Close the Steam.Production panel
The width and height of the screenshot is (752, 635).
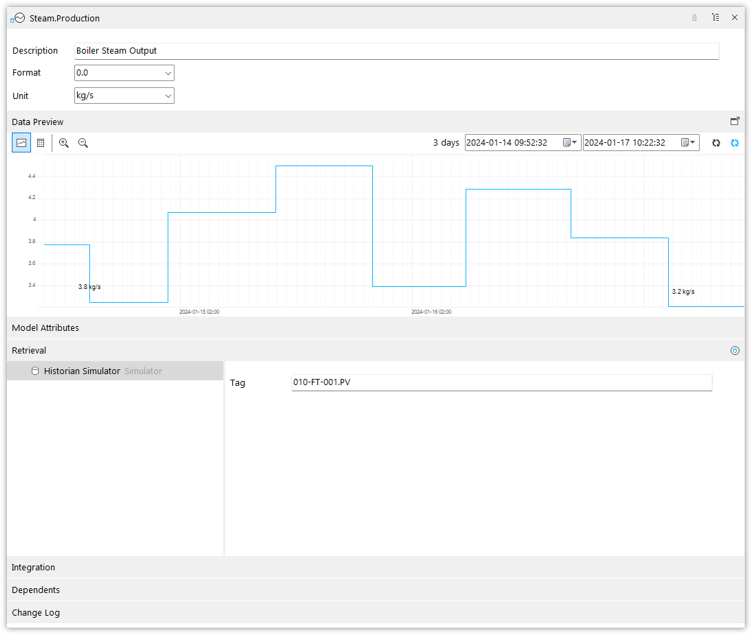click(x=735, y=18)
